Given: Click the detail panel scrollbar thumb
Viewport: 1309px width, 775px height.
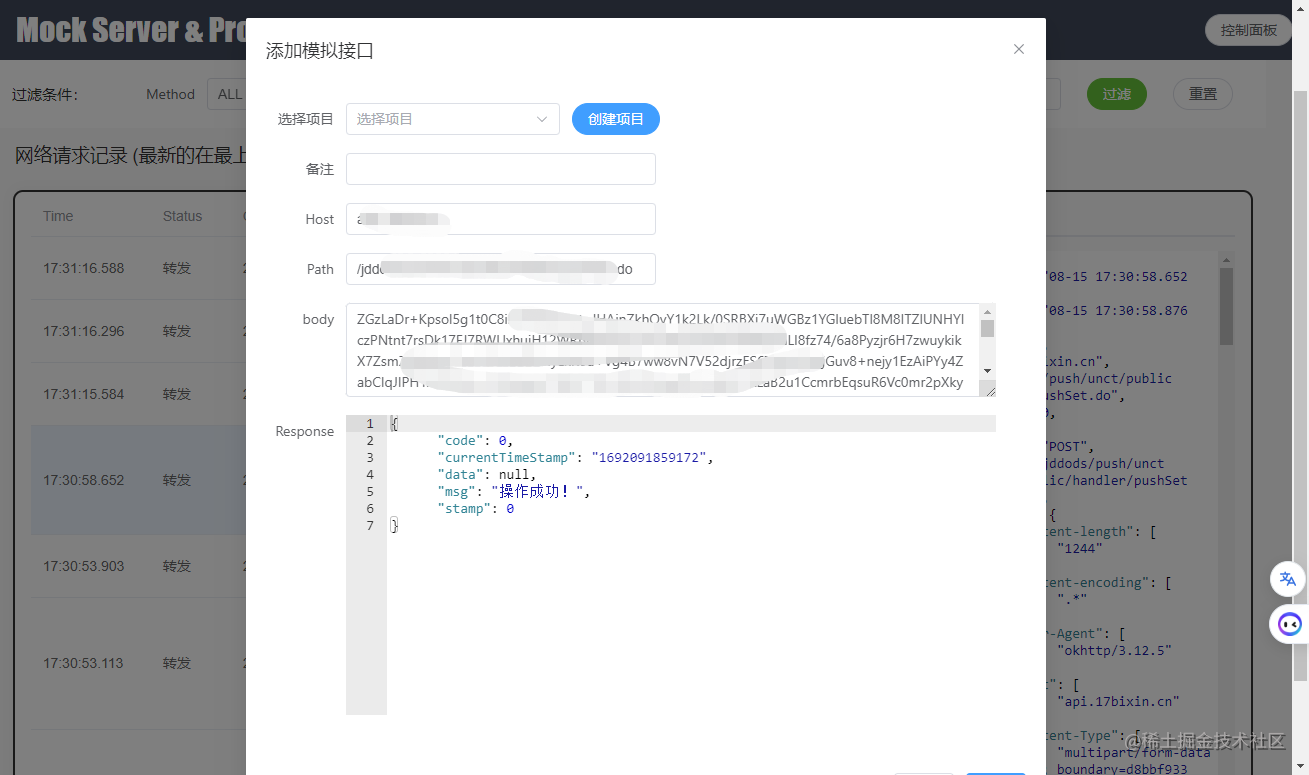Looking at the screenshot, I should [1226, 307].
